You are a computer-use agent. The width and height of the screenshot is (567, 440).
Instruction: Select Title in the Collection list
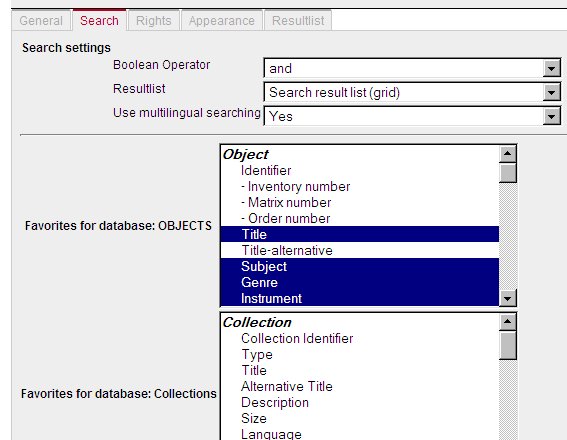click(x=359, y=370)
